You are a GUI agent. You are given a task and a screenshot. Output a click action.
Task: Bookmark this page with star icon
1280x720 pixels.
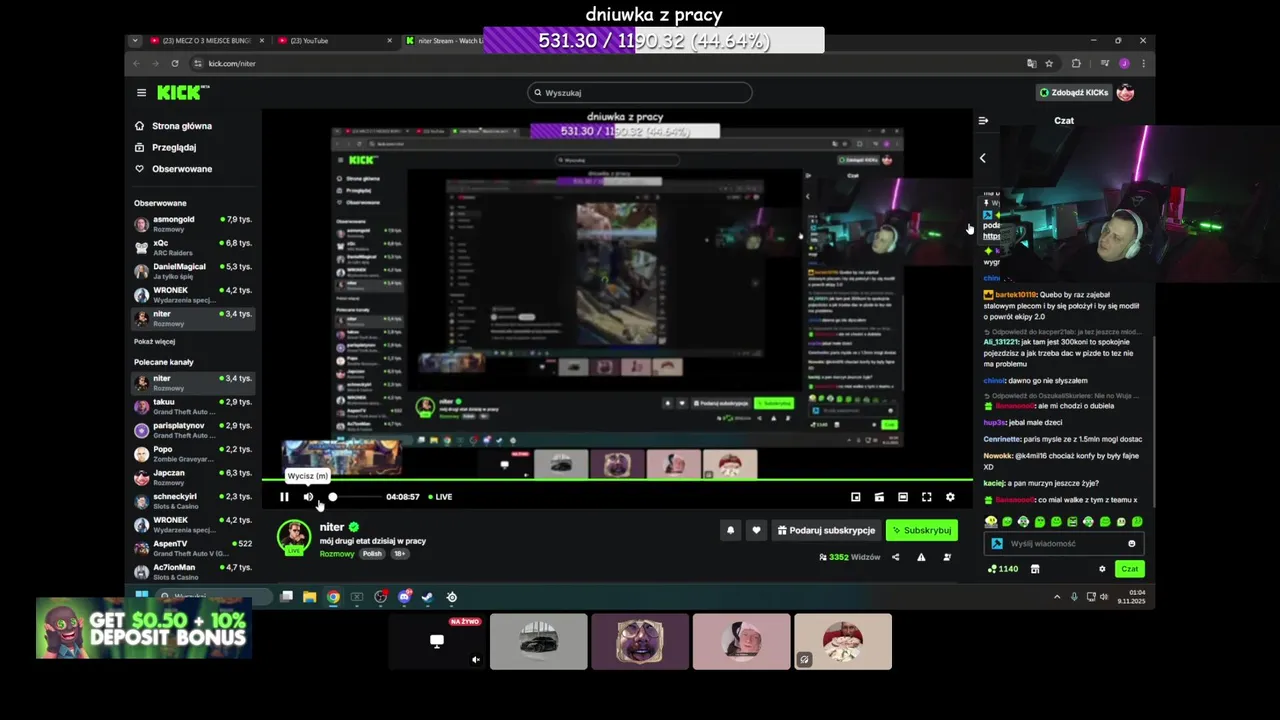point(1049,63)
